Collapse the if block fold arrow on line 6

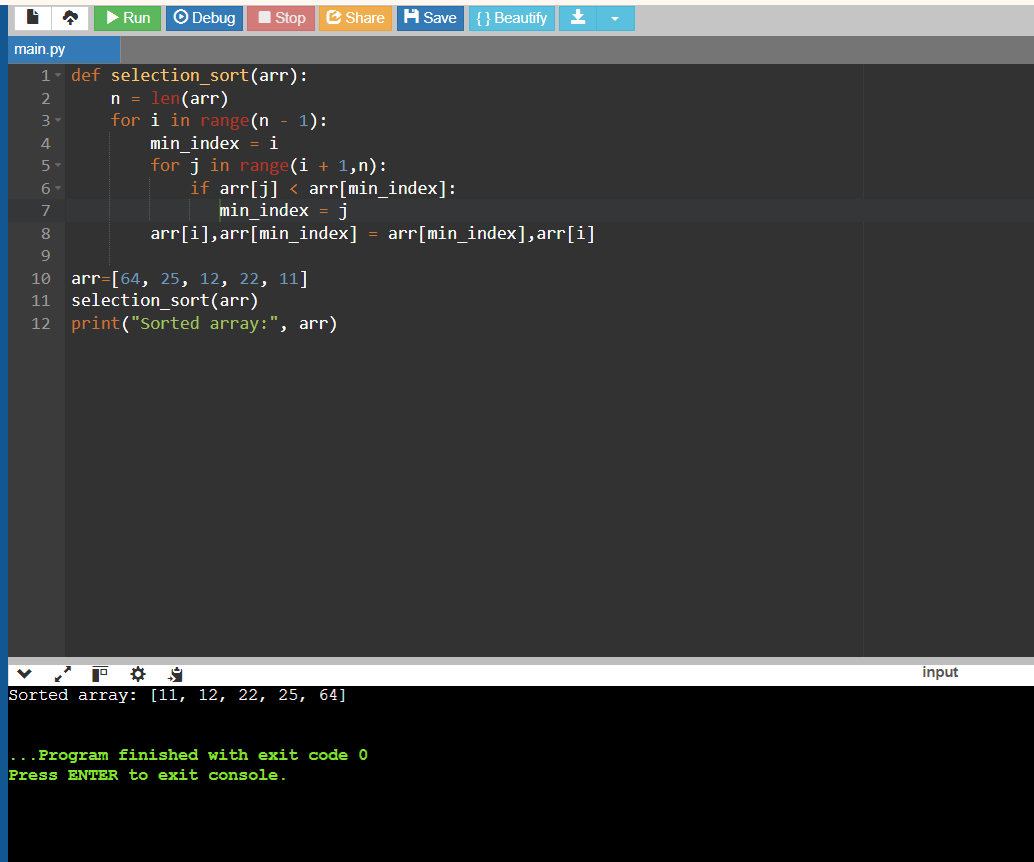[58, 188]
